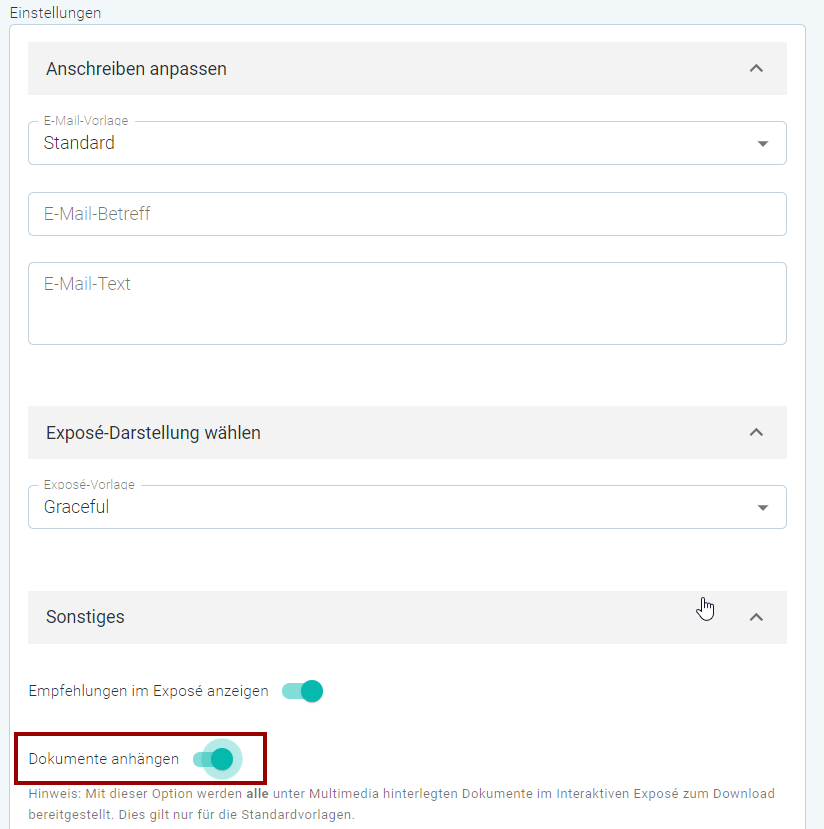824x829 pixels.
Task: Select the Einstellungen heading text
Action: [x=55, y=13]
